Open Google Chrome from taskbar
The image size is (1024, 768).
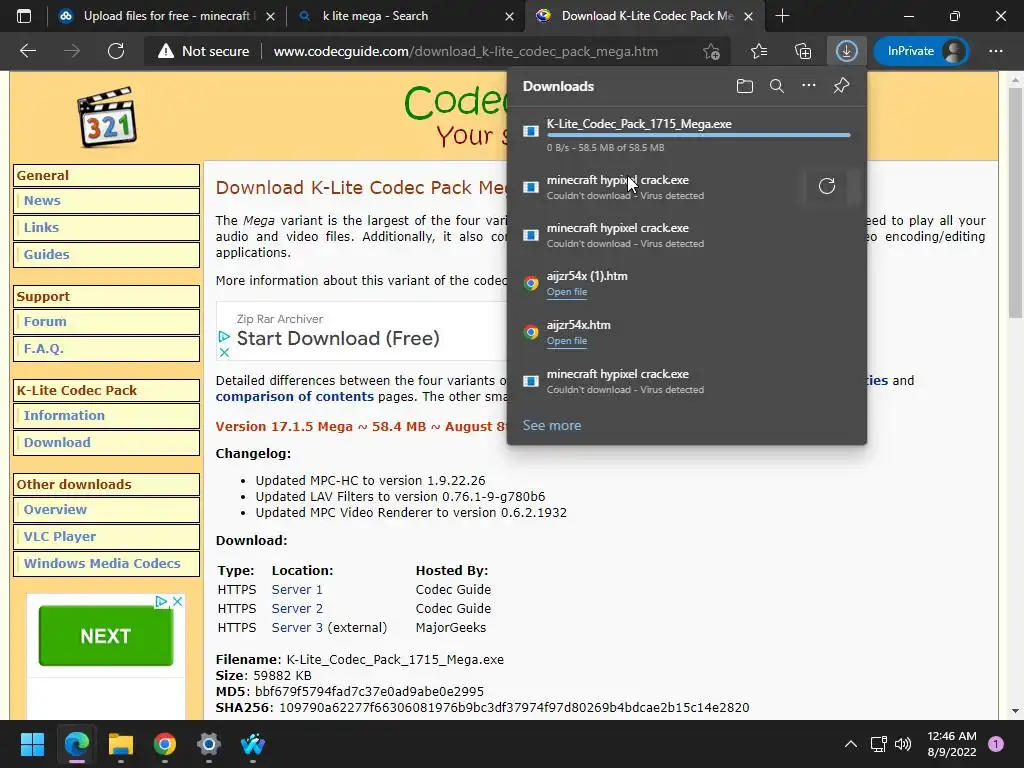click(x=165, y=744)
